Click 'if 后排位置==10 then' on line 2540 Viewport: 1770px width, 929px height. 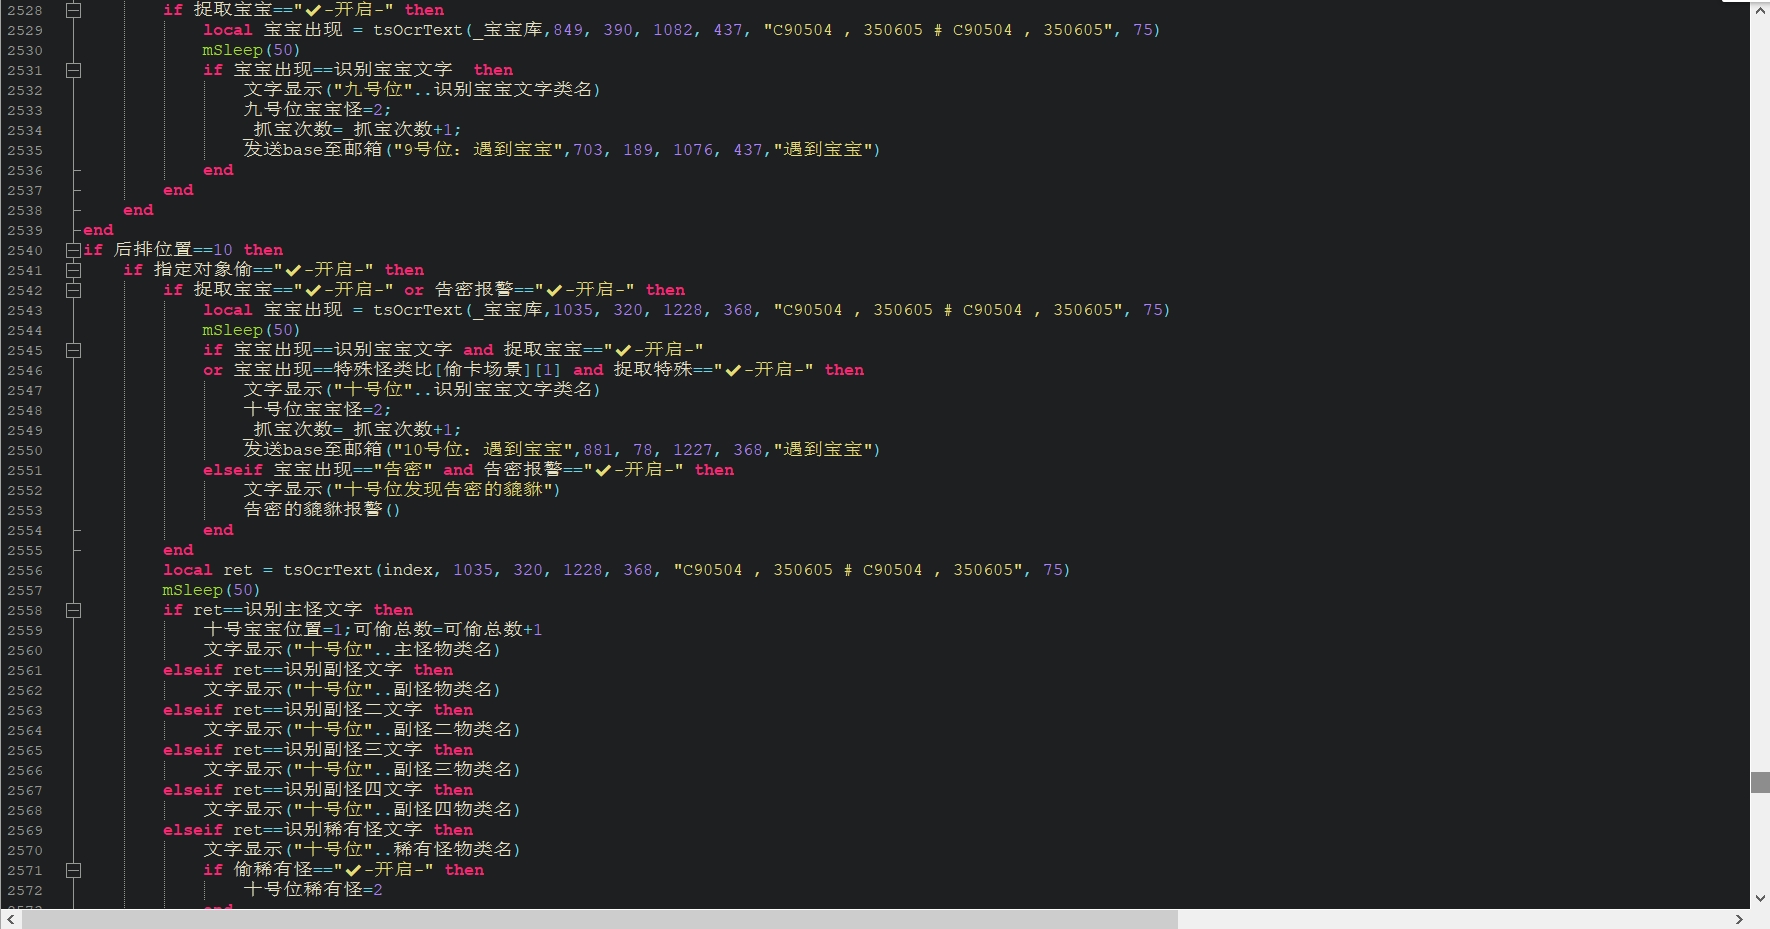coord(183,250)
